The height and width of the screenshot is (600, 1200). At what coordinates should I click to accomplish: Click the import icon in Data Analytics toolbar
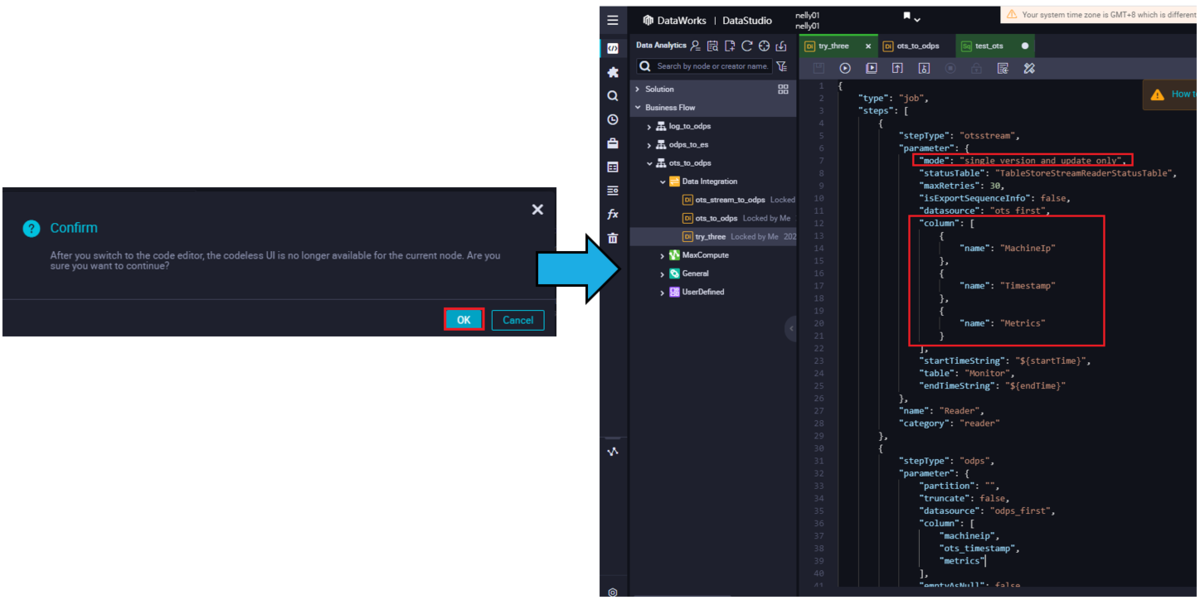781,46
